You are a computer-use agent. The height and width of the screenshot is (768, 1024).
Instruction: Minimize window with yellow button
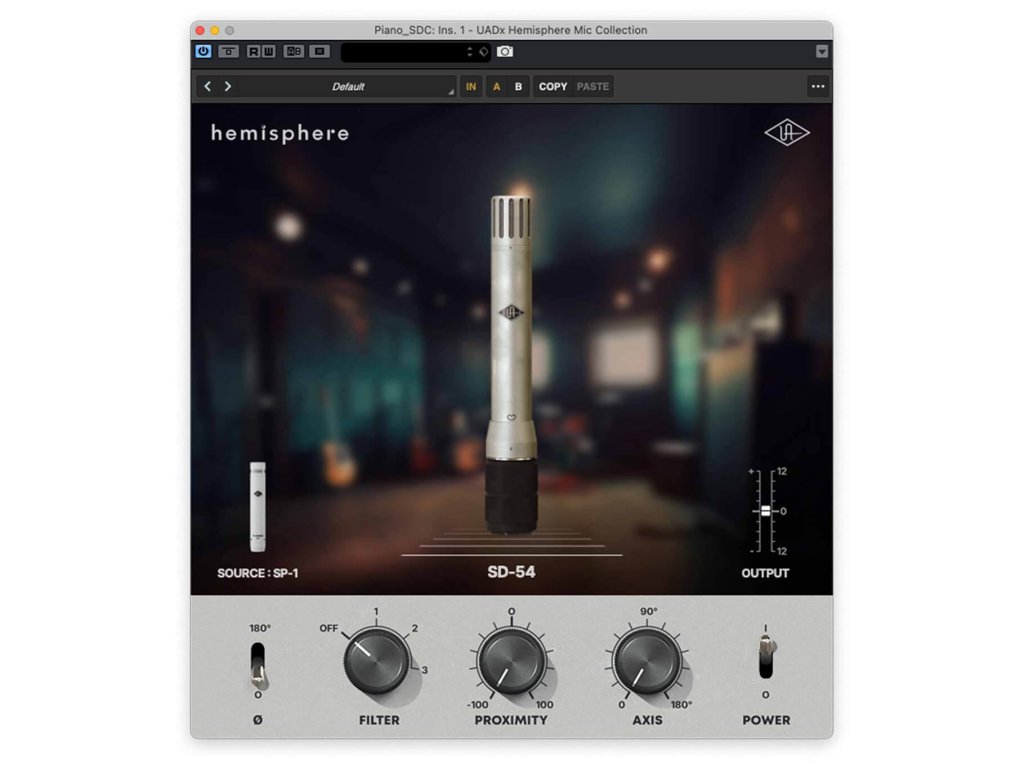coord(215,30)
